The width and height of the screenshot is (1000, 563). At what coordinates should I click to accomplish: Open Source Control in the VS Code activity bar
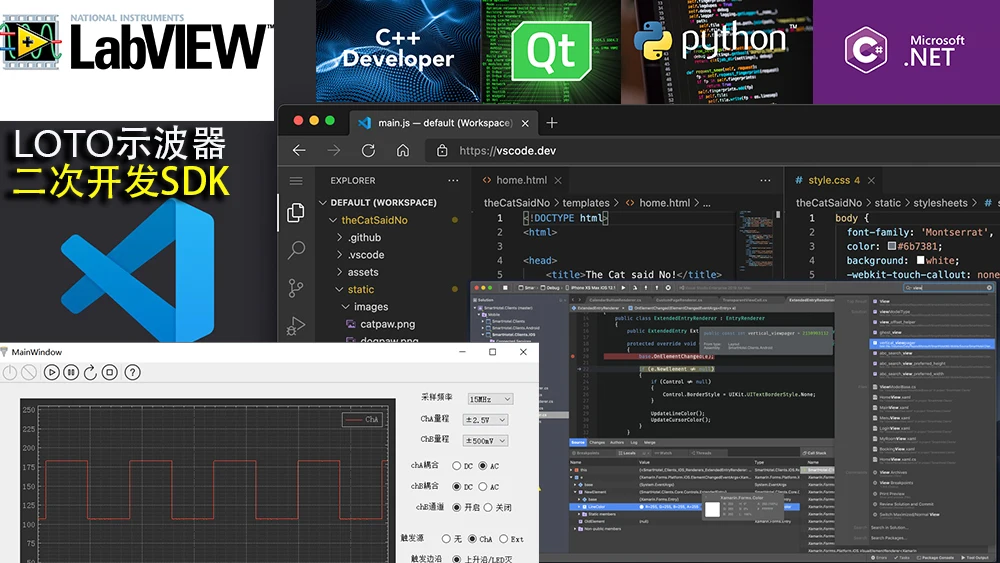coord(296,288)
